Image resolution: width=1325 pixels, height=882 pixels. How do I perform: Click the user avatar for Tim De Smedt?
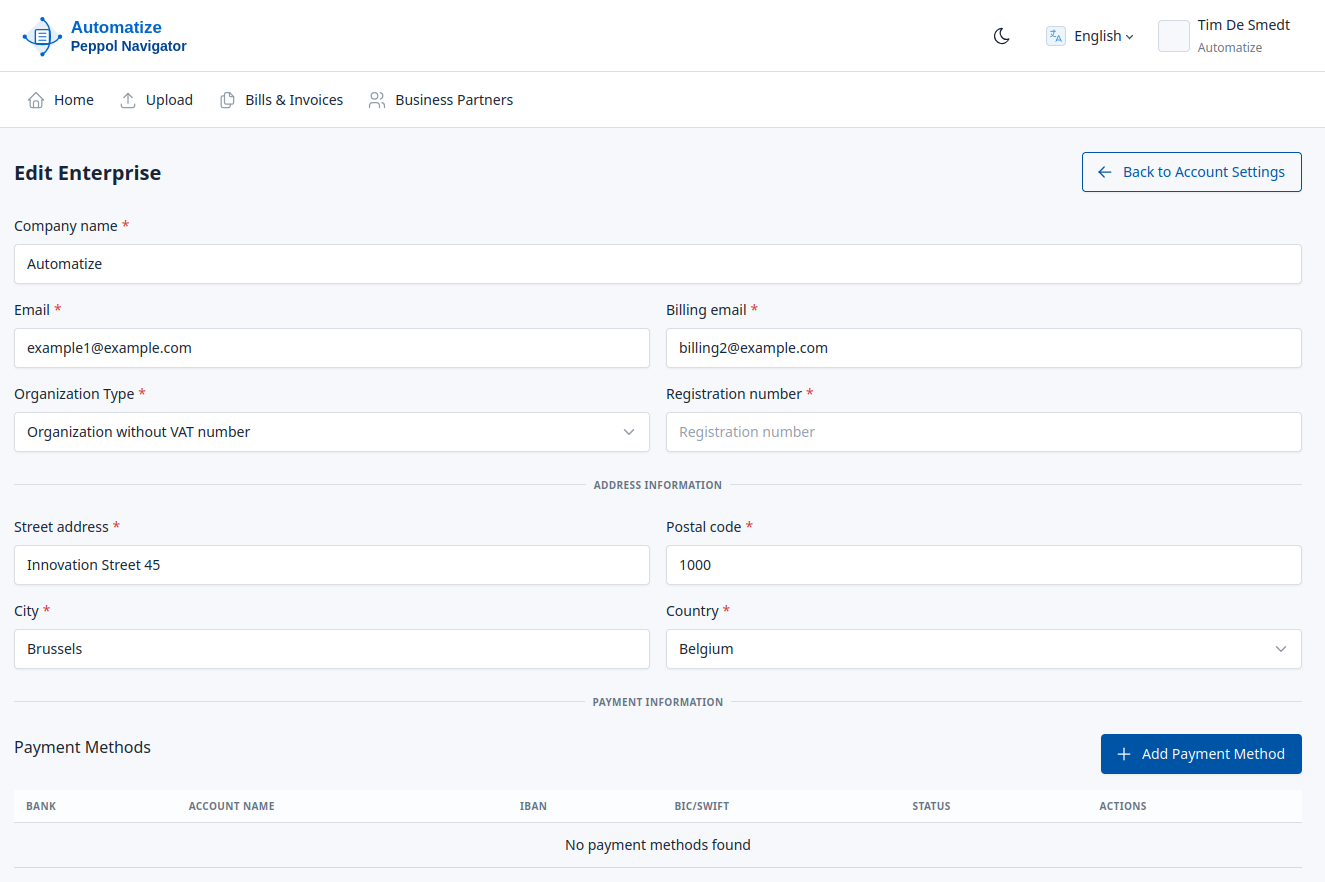pos(1173,36)
